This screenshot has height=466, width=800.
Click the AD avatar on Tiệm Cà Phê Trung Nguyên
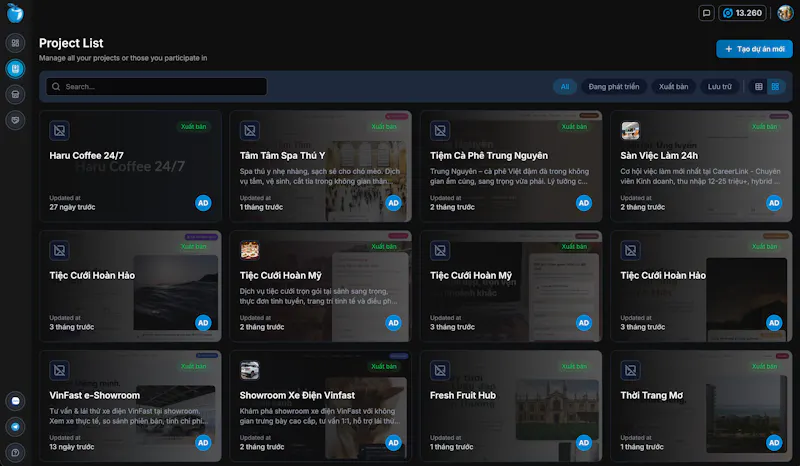pos(584,203)
